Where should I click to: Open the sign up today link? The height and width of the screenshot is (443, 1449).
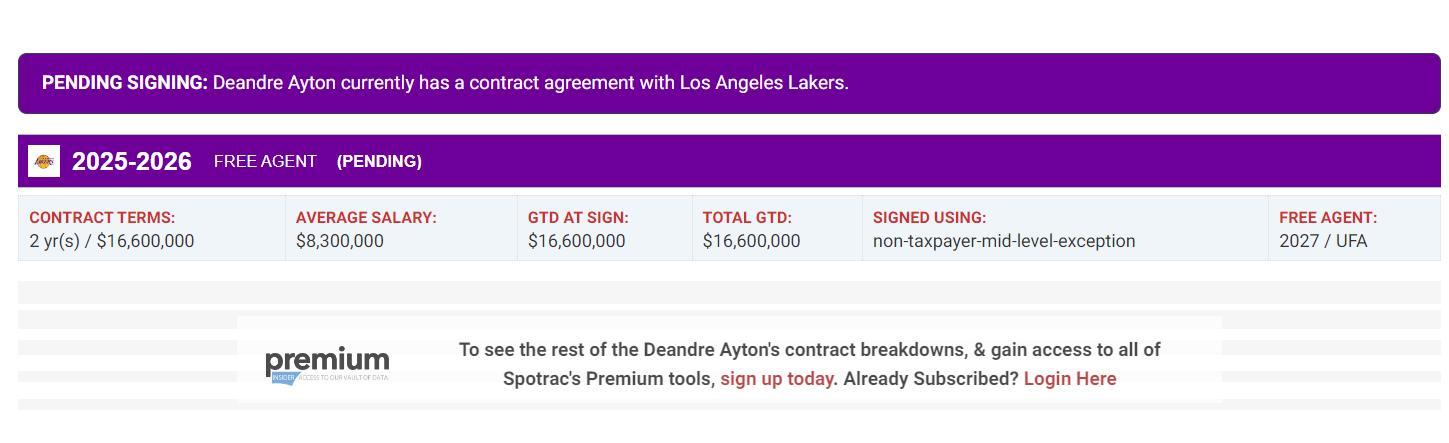pos(776,379)
